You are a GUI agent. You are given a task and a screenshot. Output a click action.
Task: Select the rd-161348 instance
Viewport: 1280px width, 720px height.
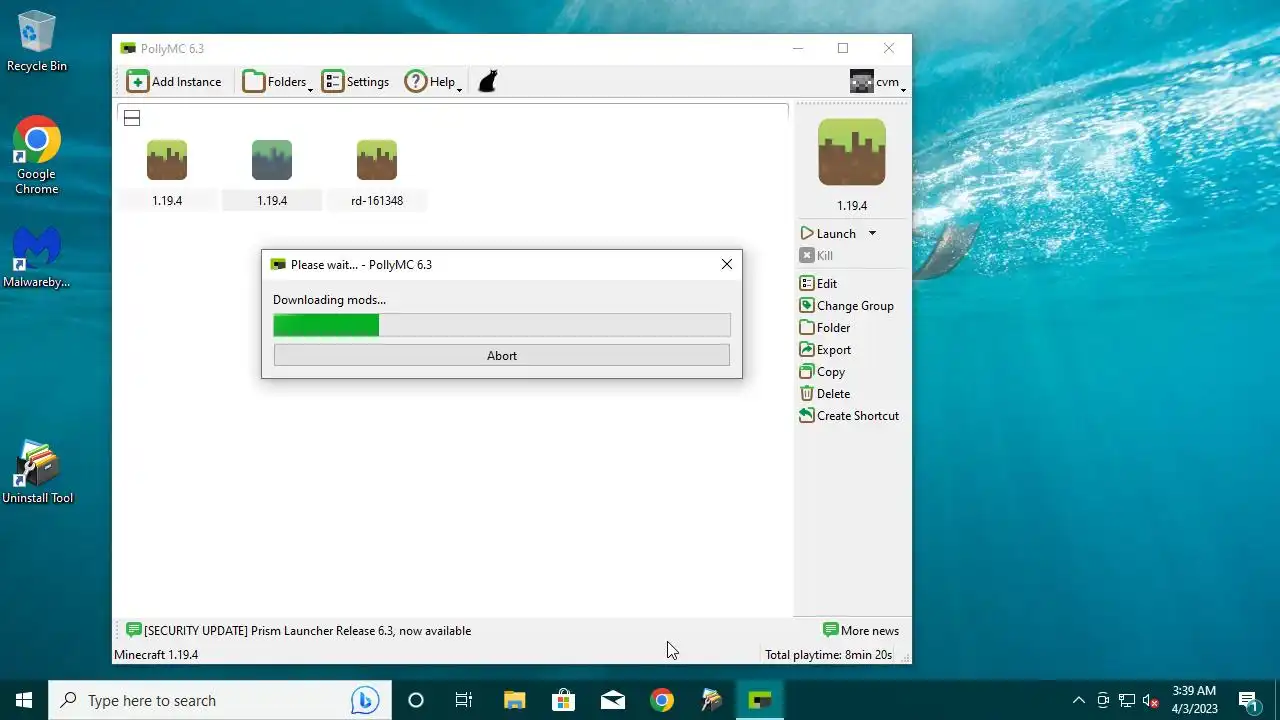(x=377, y=173)
